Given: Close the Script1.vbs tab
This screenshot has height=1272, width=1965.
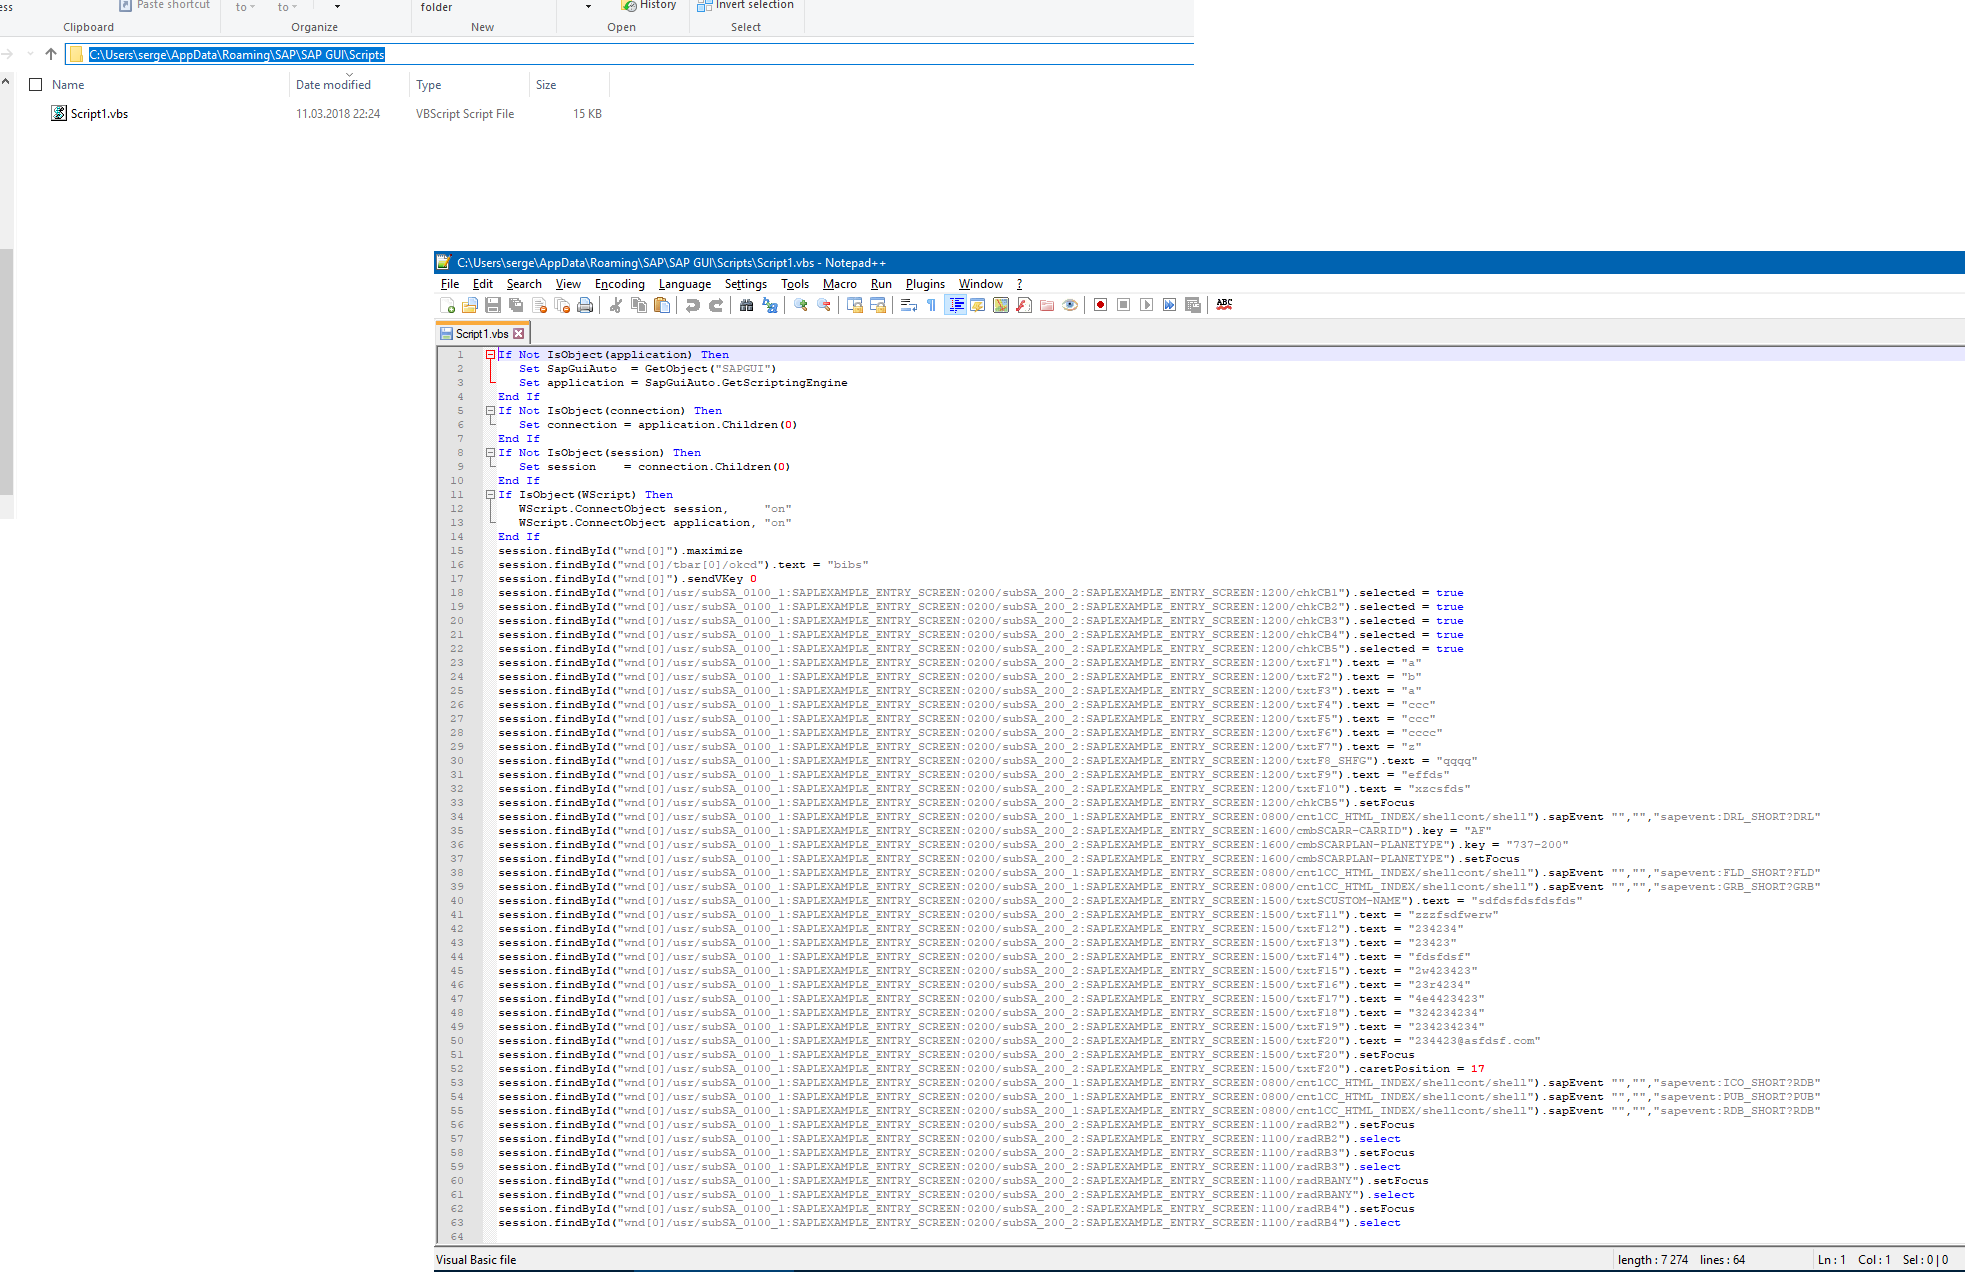Looking at the screenshot, I should [x=518, y=334].
